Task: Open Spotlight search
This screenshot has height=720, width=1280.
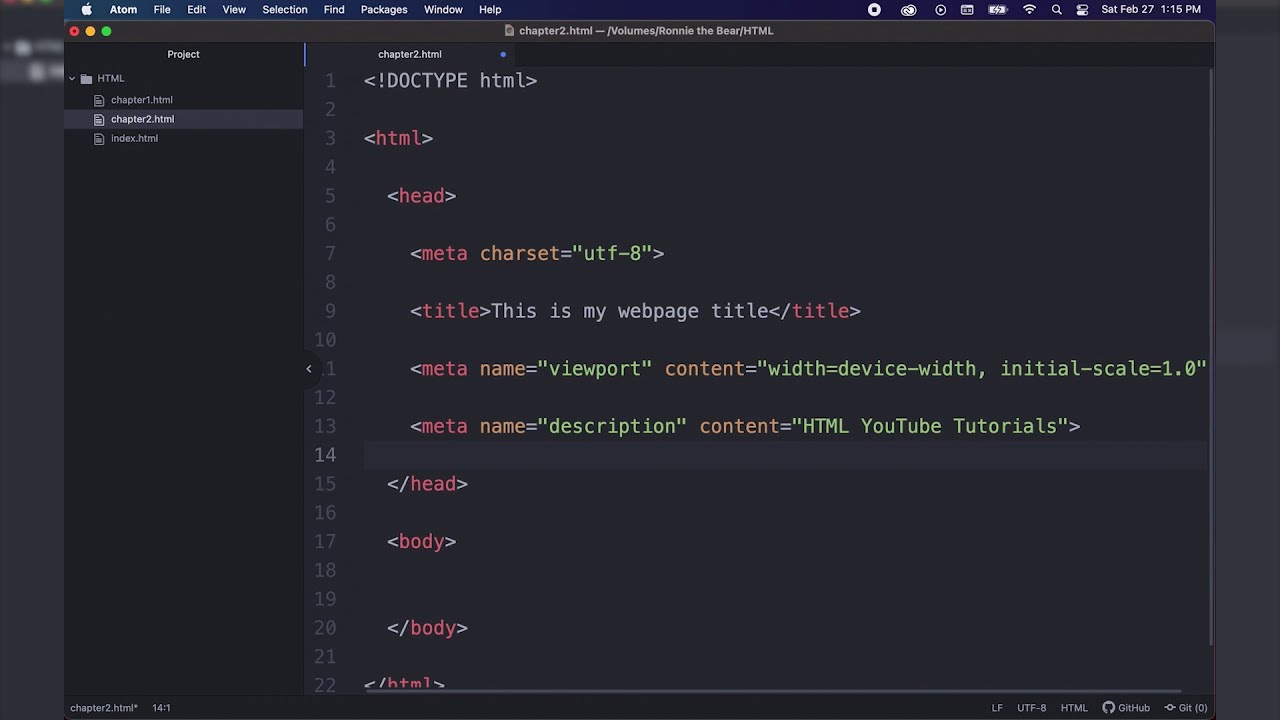Action: [x=1056, y=10]
